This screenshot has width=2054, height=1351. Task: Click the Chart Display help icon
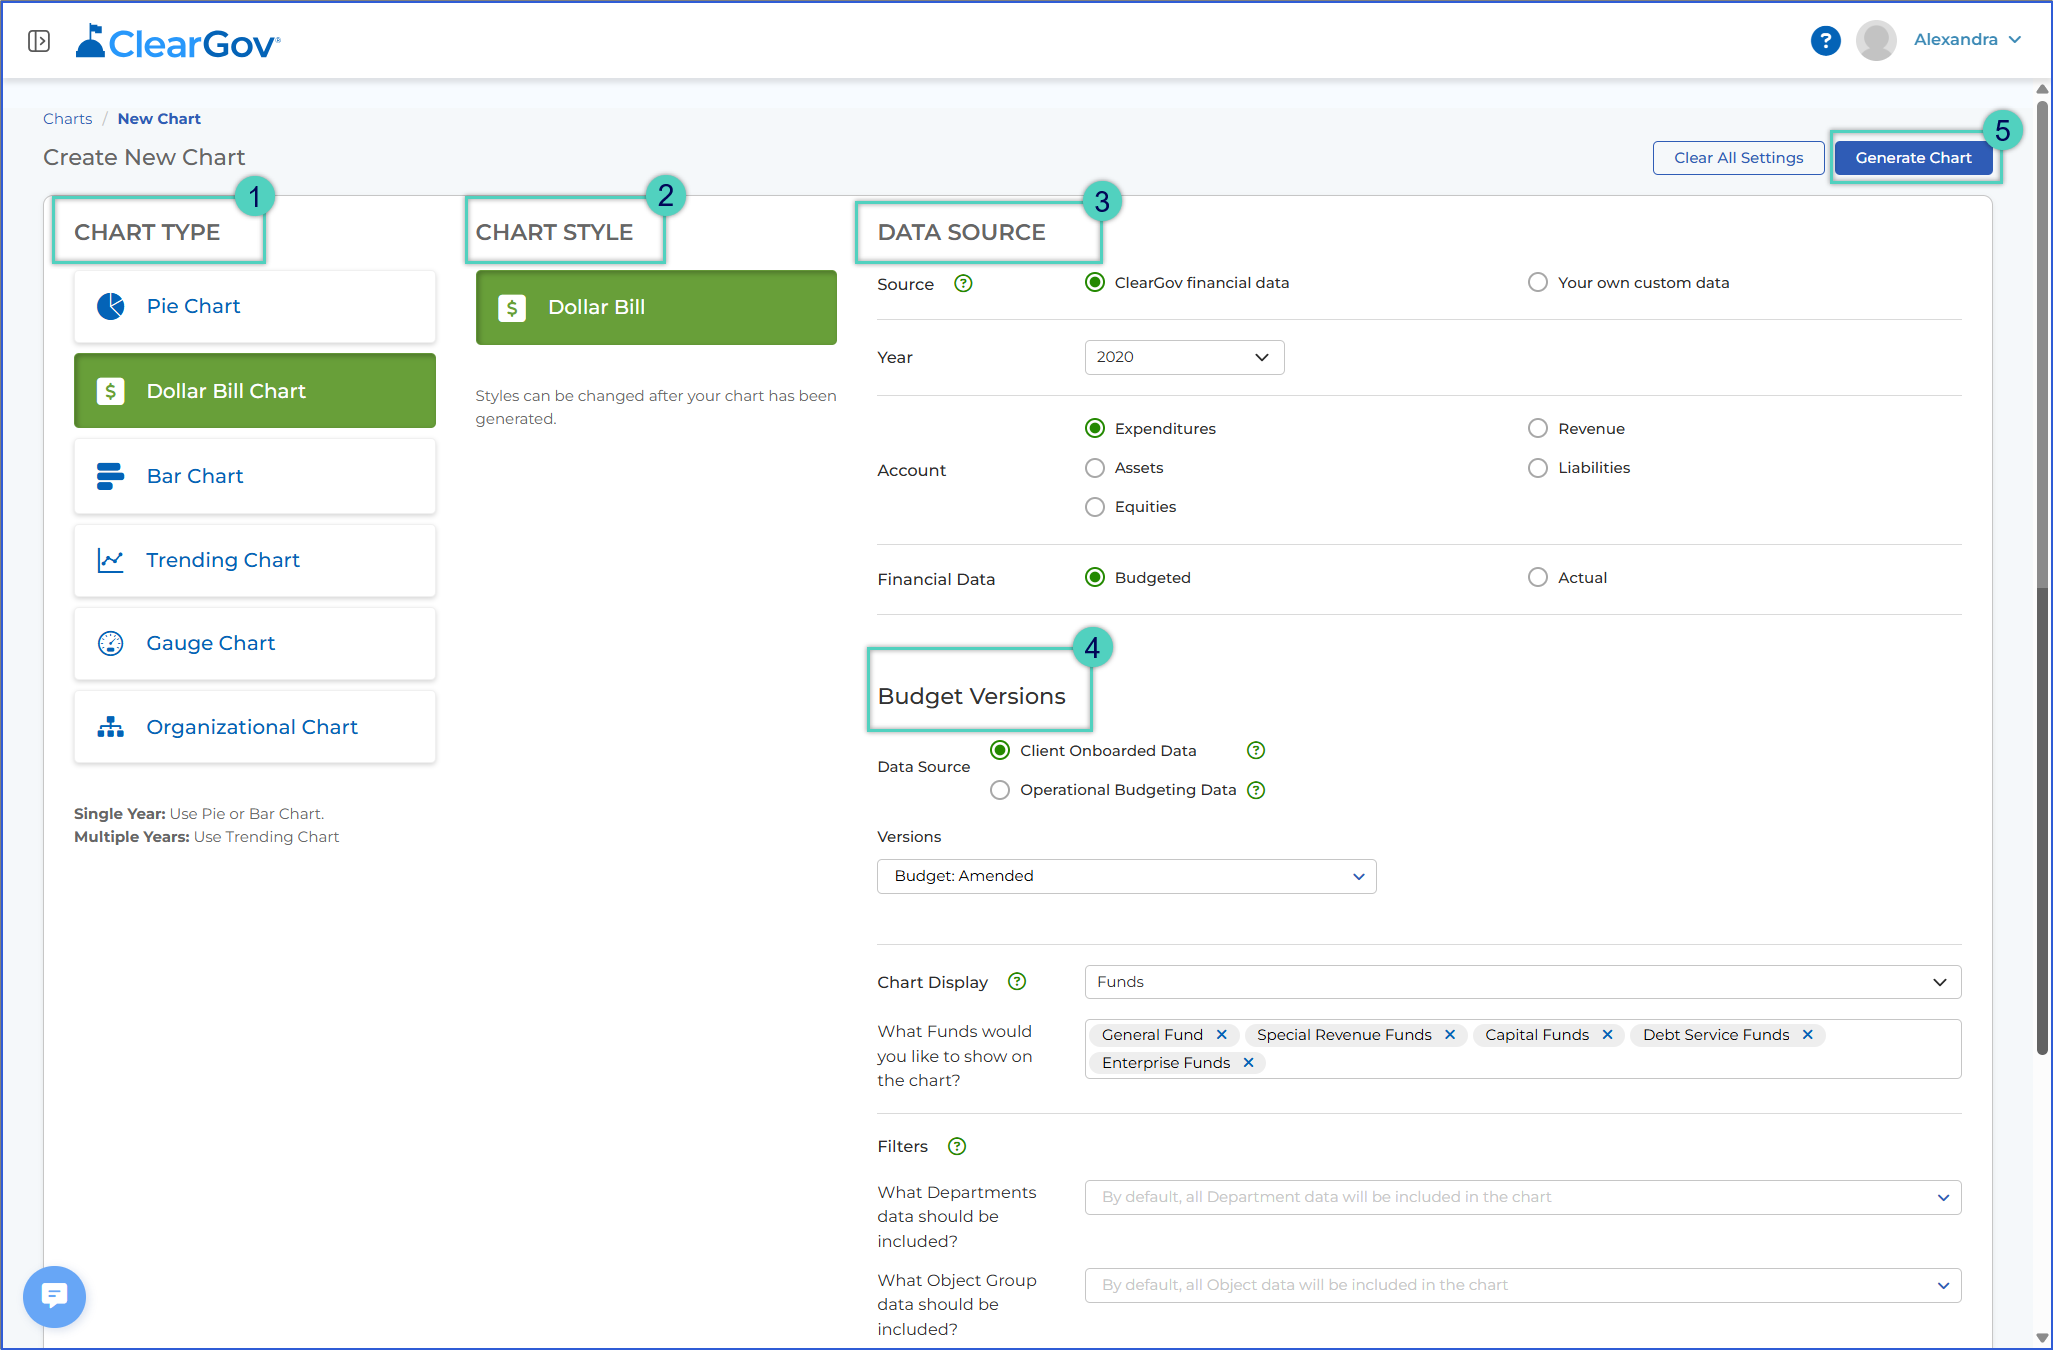coord(1017,982)
